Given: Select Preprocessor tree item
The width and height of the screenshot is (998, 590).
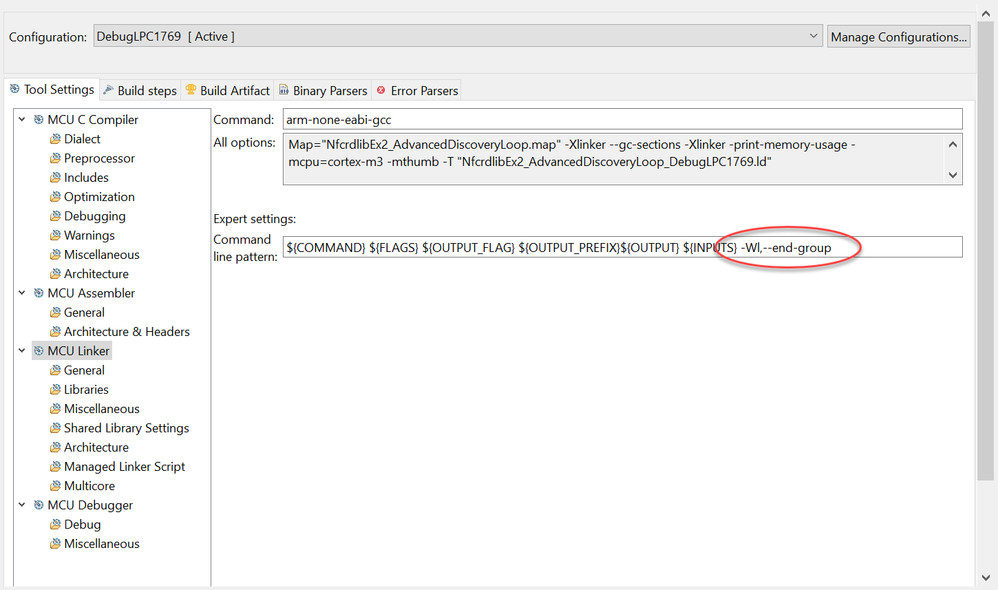Looking at the screenshot, I should click(x=99, y=158).
